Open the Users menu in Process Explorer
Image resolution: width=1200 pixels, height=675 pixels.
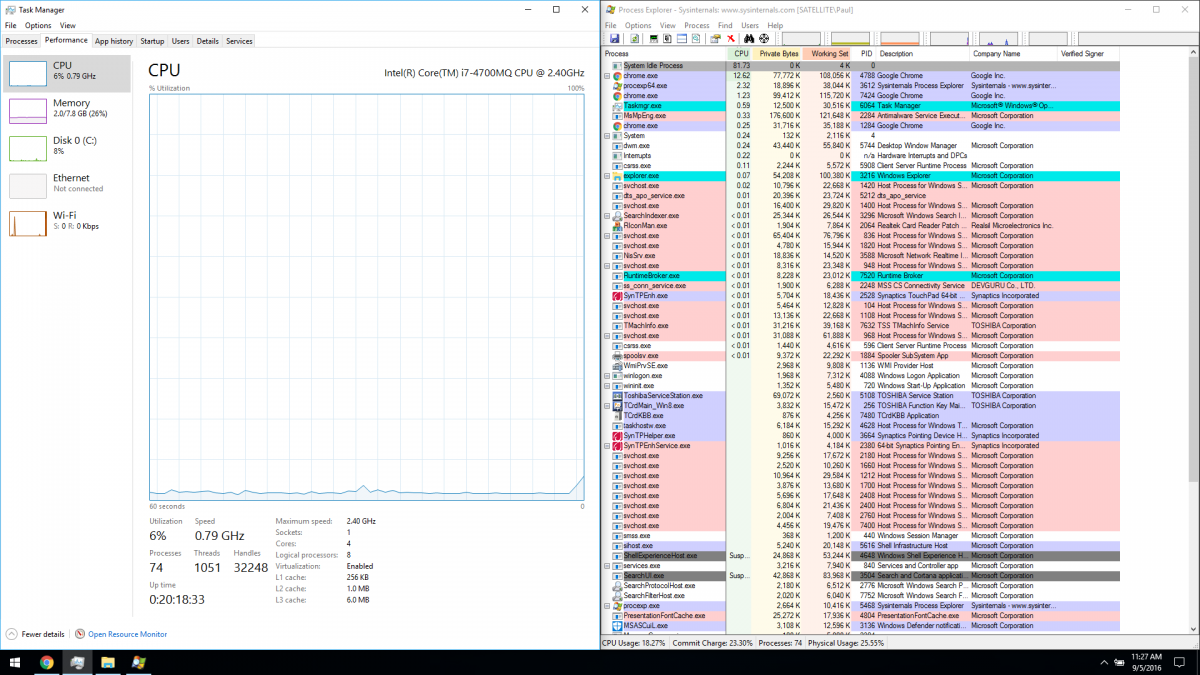coord(750,25)
